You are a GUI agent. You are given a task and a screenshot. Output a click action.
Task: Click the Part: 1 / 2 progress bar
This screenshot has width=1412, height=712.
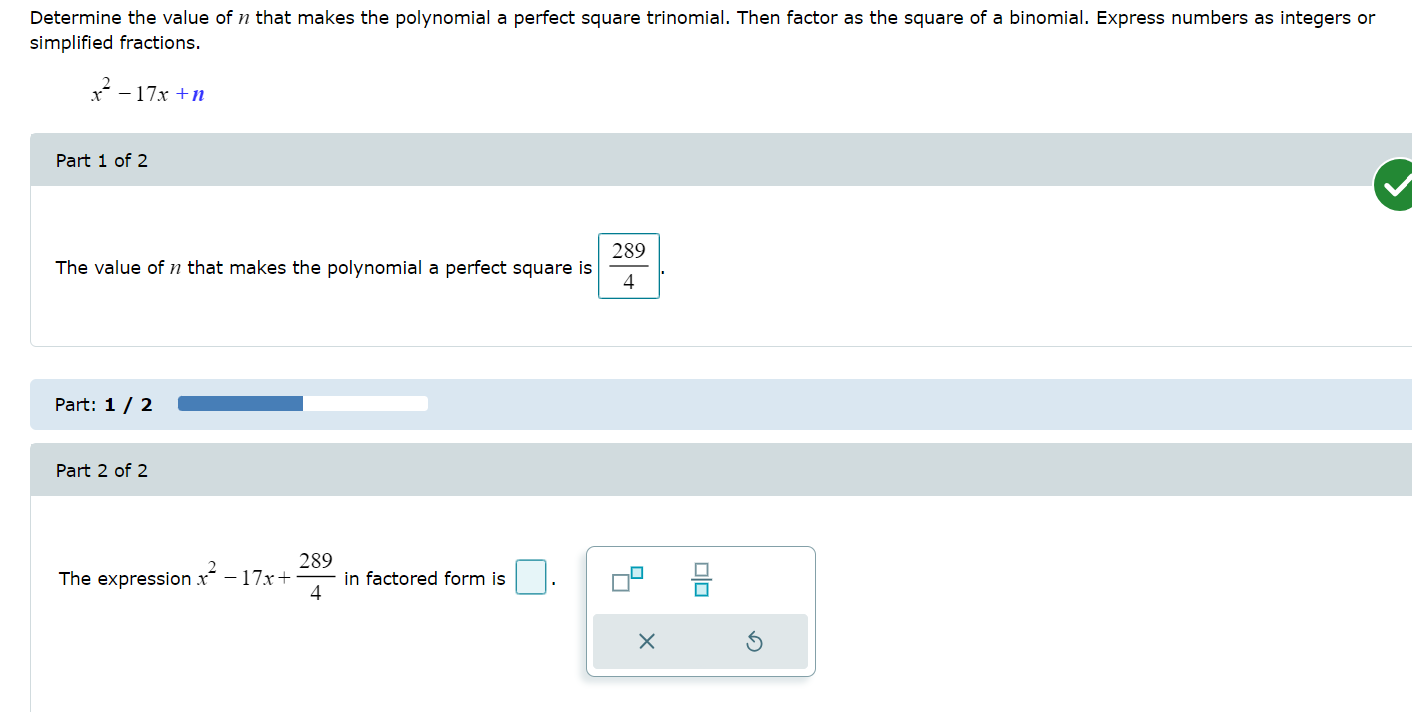[303, 403]
